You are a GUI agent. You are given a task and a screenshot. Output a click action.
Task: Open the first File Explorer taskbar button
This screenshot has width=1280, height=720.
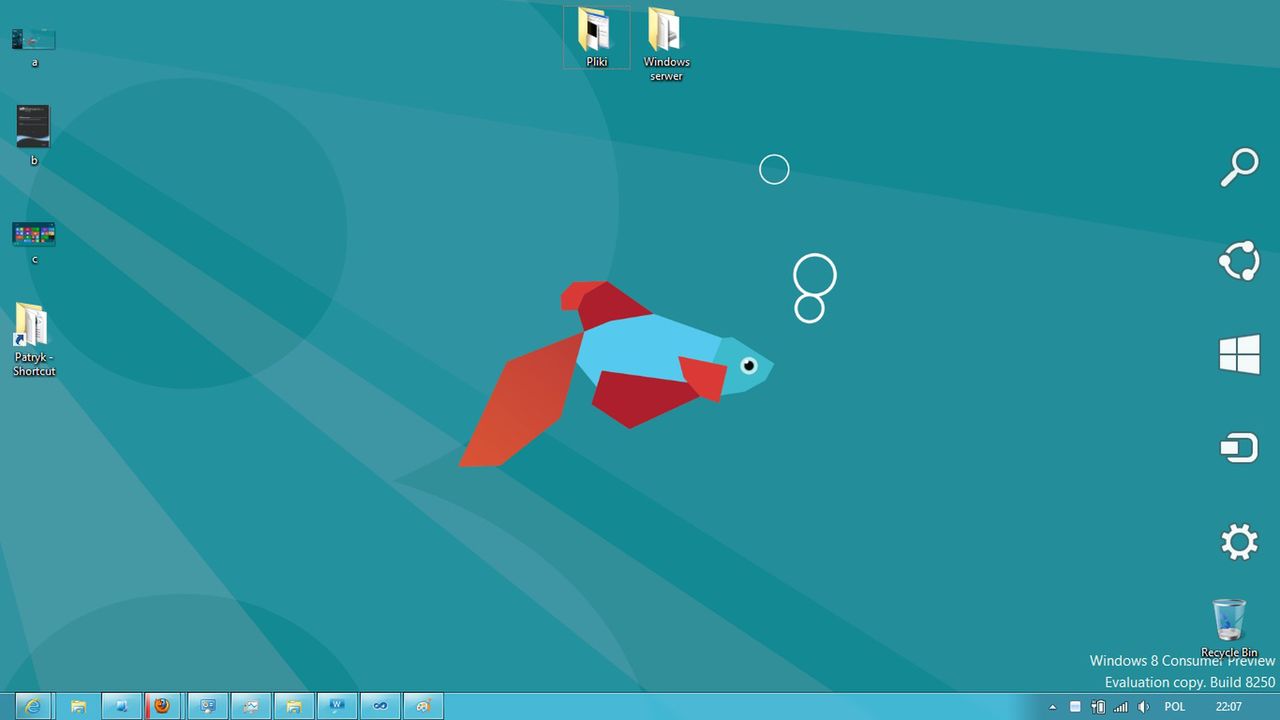click(x=79, y=706)
